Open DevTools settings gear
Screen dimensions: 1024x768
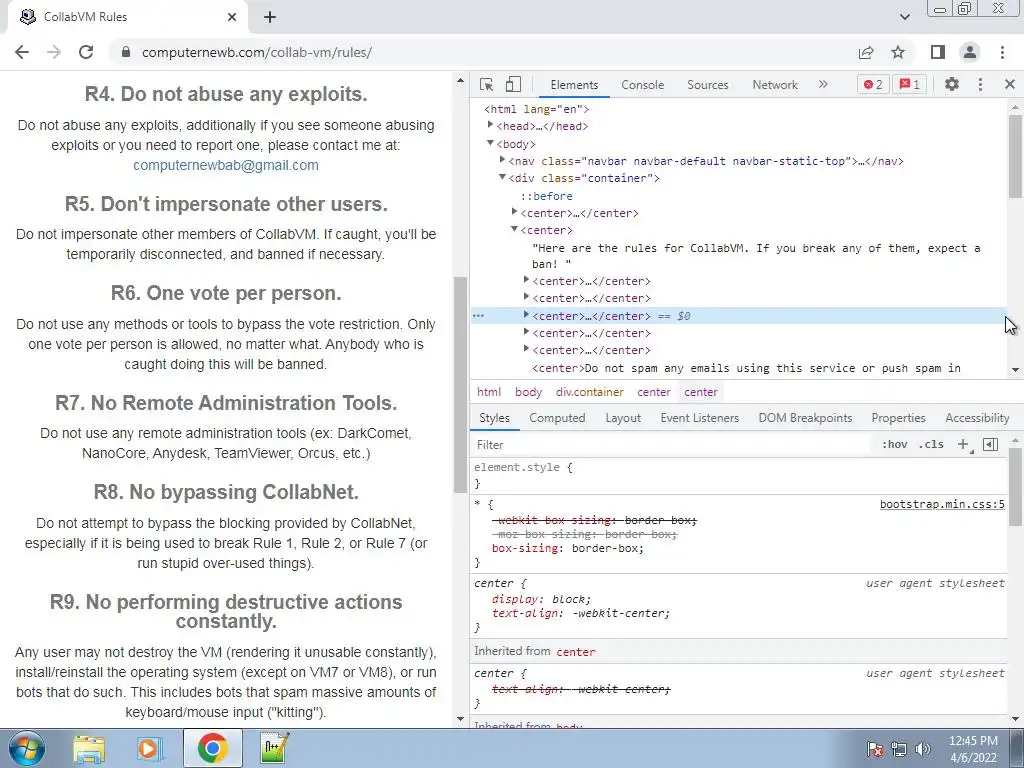(x=952, y=84)
